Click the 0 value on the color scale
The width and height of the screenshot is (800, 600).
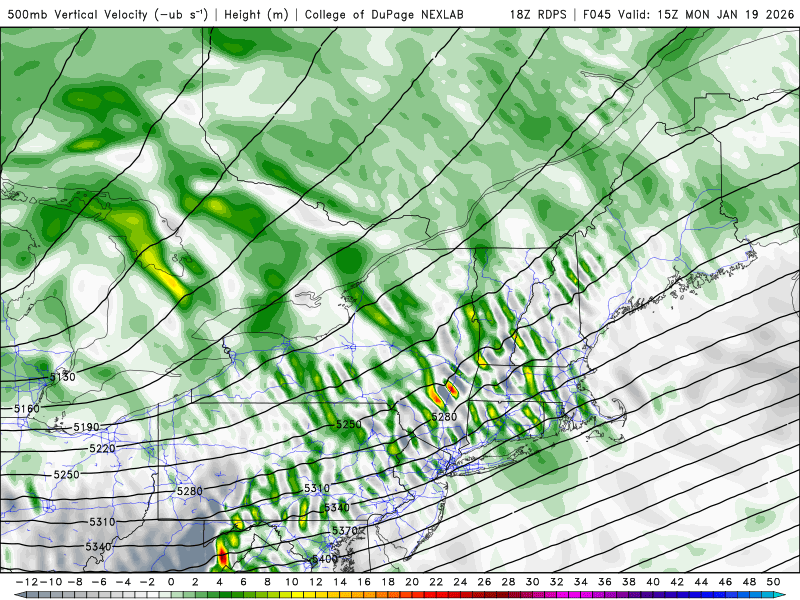pos(171,582)
